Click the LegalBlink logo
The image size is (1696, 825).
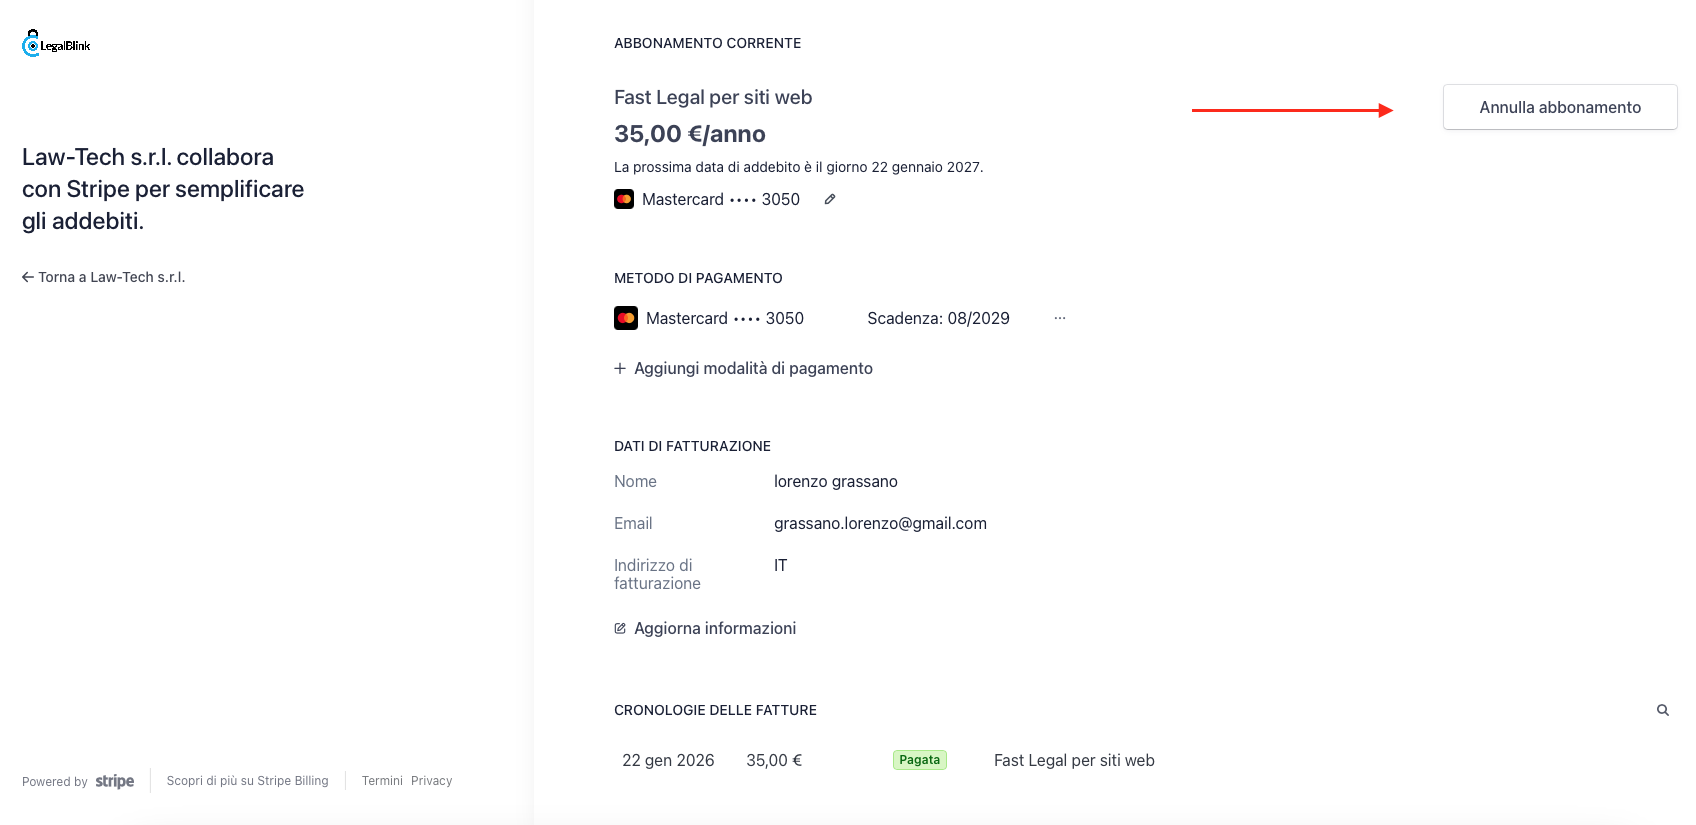[x=56, y=44]
